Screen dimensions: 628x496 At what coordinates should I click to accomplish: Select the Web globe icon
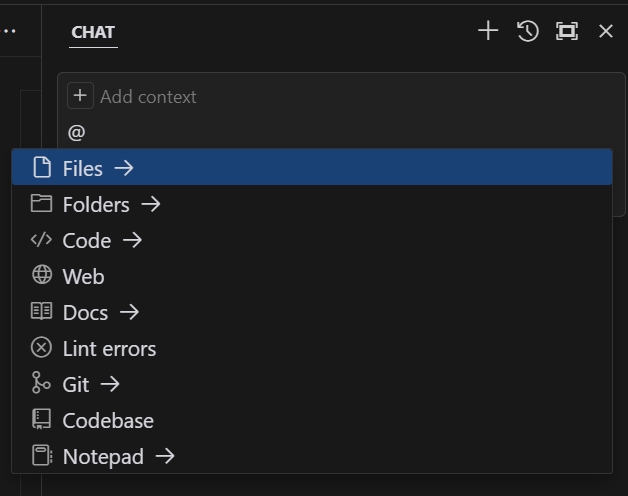[42, 275]
